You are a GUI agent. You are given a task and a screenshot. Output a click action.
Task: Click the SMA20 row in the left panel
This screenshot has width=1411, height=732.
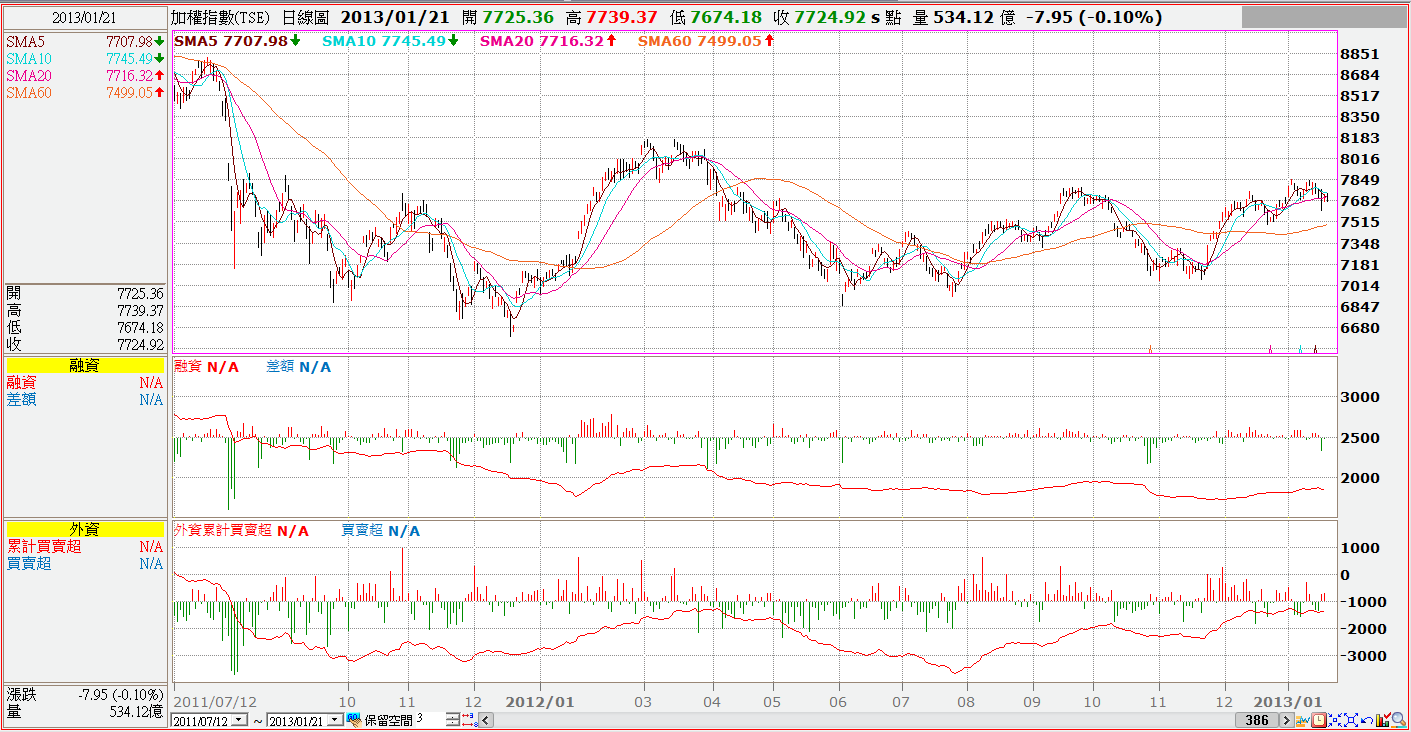(84, 76)
